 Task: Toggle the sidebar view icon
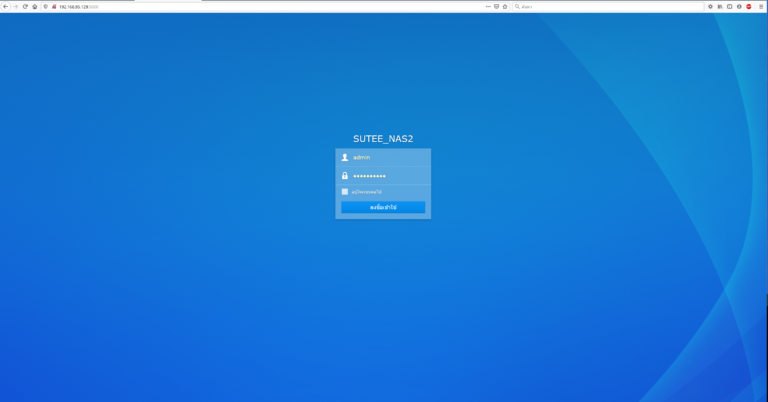coord(730,6)
